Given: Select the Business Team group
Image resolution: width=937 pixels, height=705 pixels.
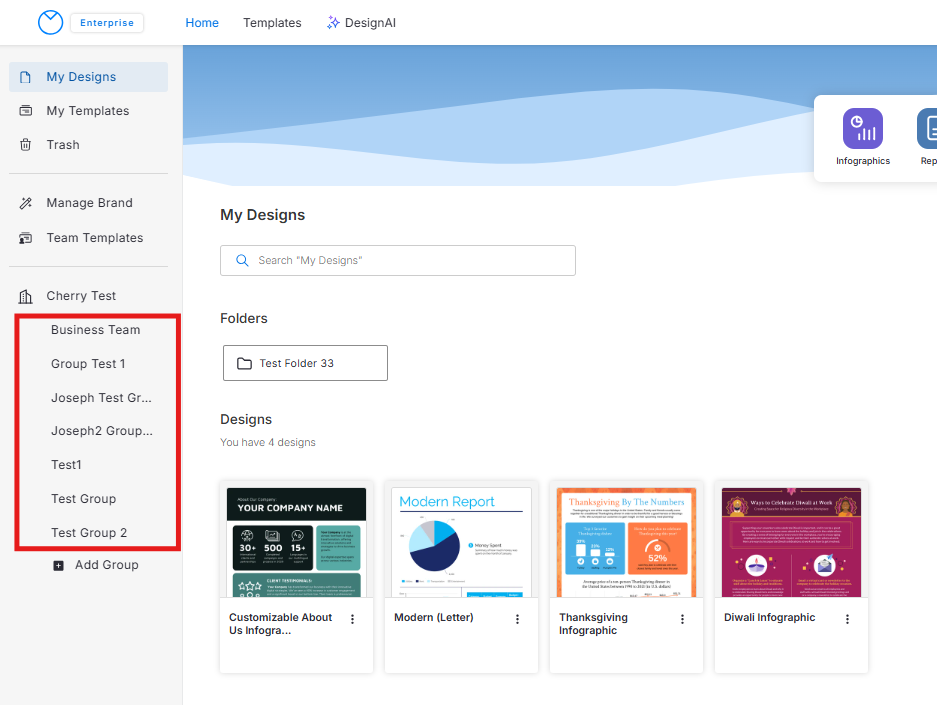Looking at the screenshot, I should click(96, 330).
